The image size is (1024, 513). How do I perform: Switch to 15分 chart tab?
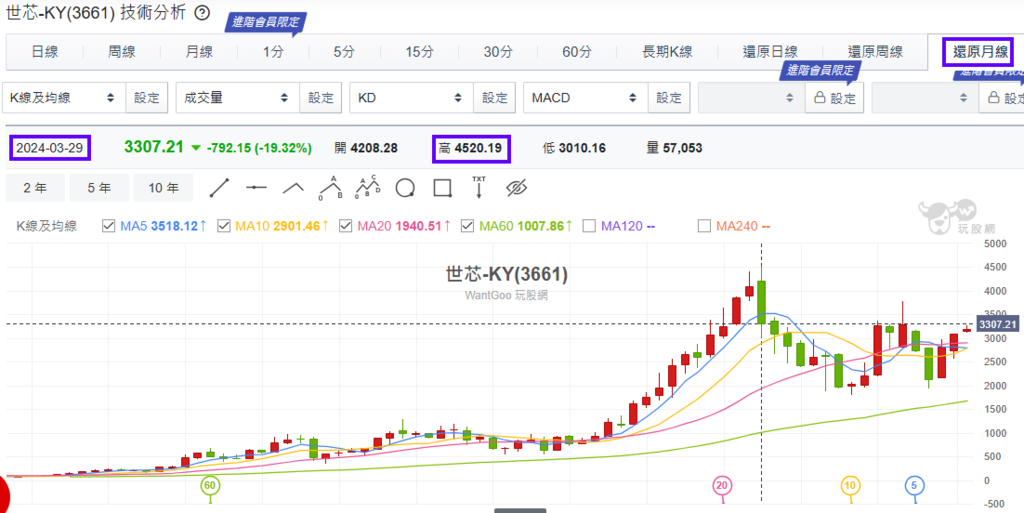[419, 52]
